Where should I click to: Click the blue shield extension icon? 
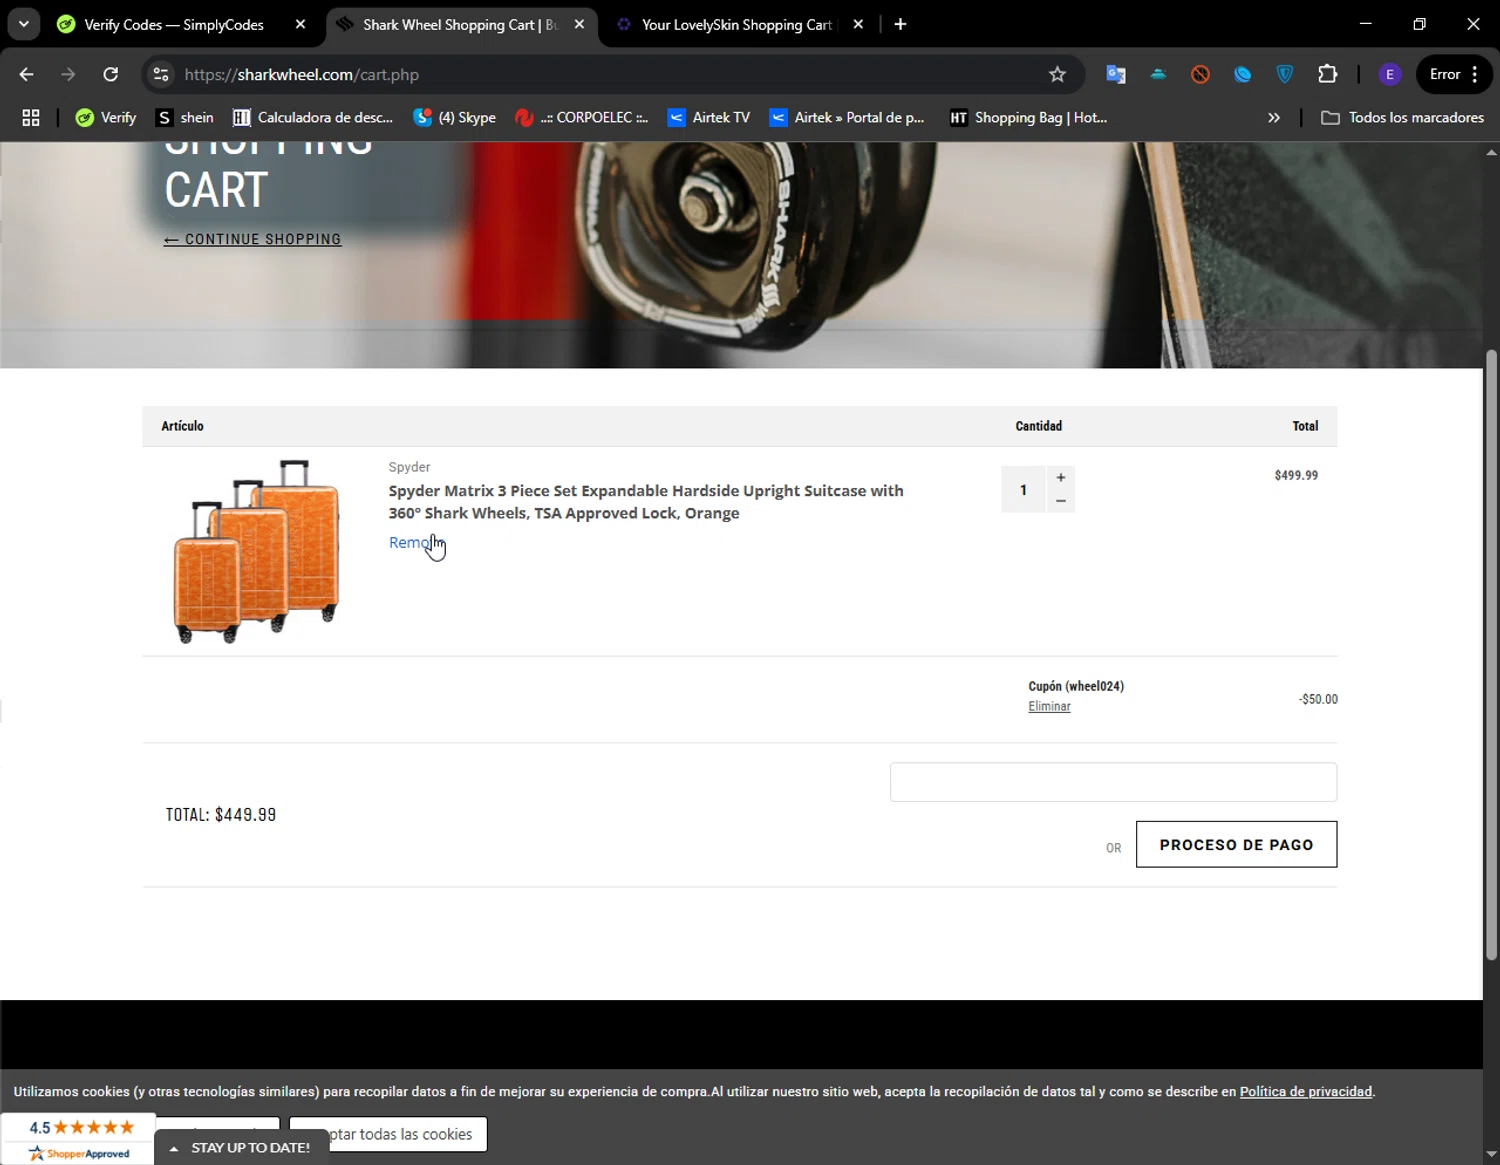tap(1285, 74)
